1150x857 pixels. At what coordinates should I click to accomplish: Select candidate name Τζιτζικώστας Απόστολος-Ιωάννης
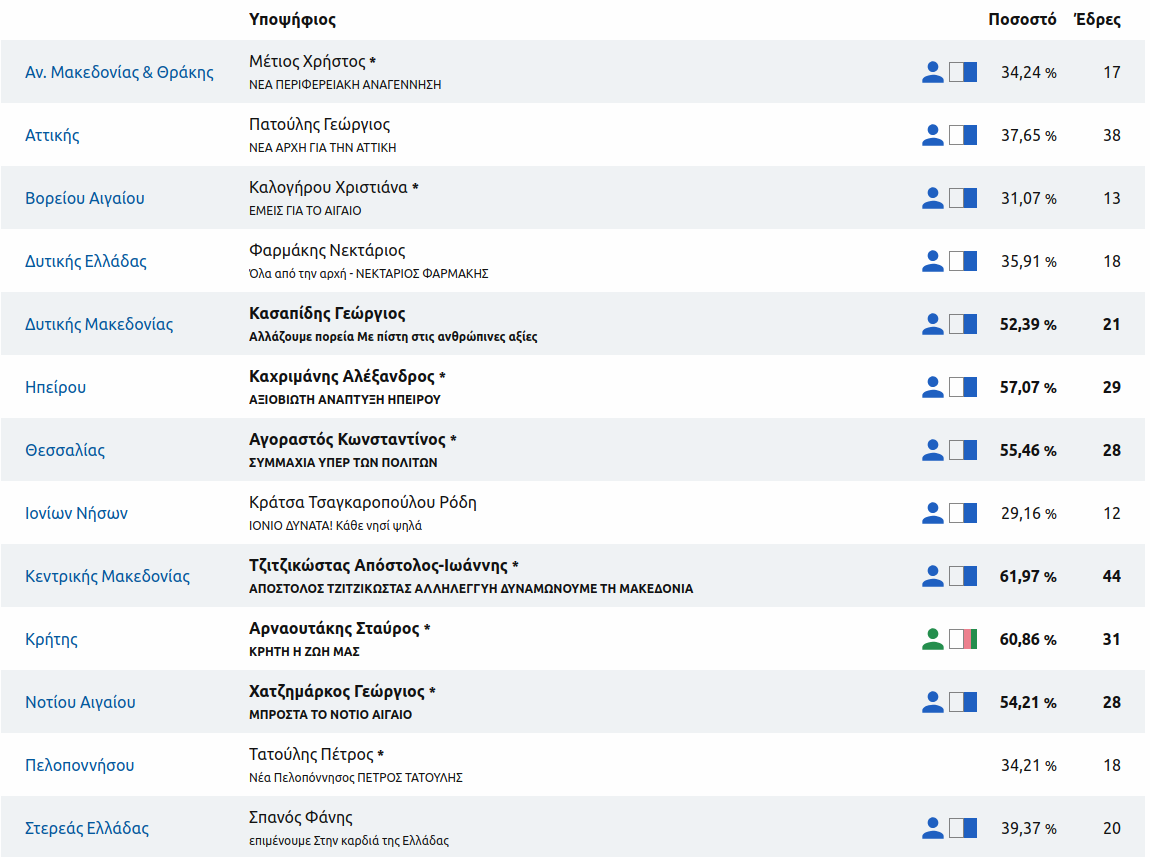point(378,565)
